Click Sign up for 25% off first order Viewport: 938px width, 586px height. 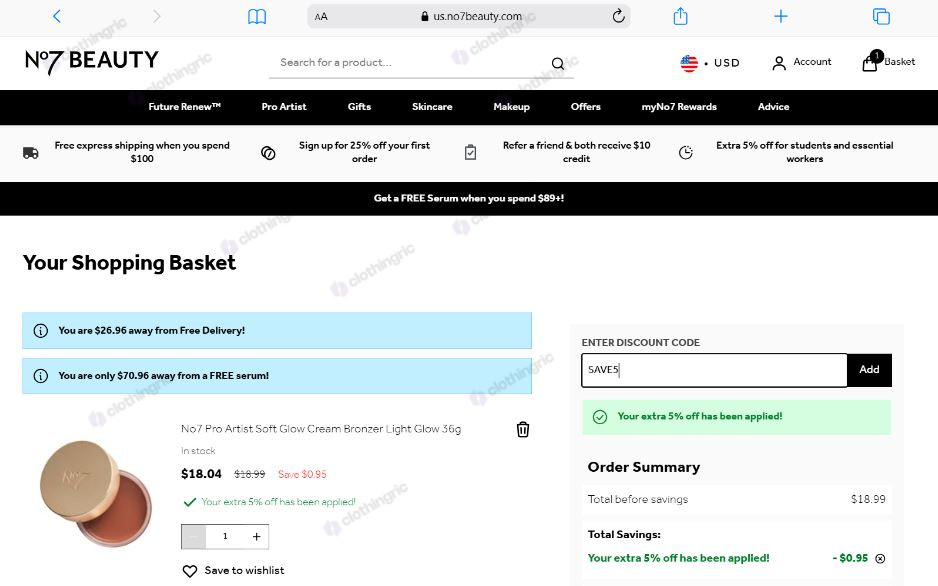coord(364,152)
